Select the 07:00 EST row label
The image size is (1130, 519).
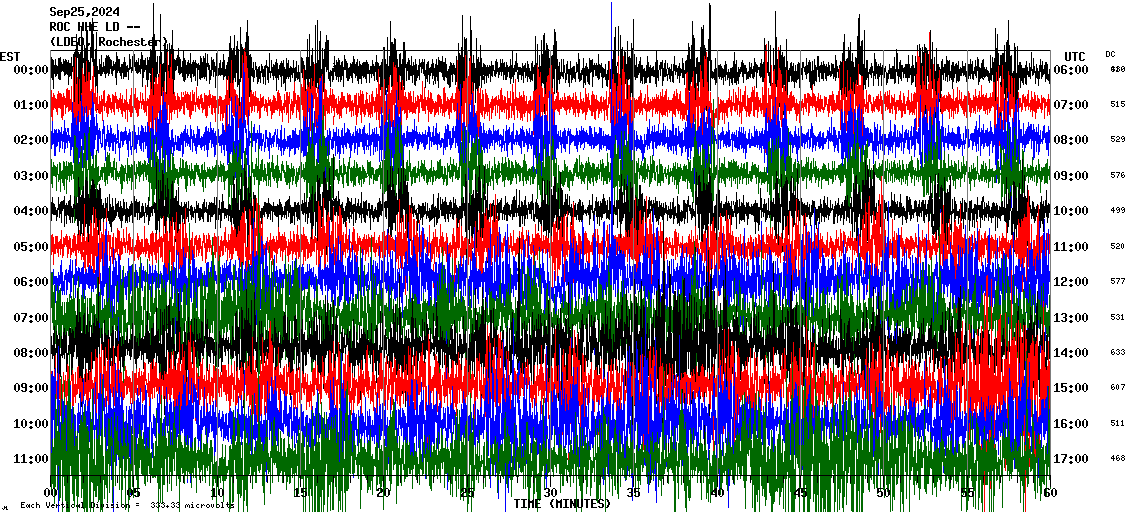pos(32,318)
